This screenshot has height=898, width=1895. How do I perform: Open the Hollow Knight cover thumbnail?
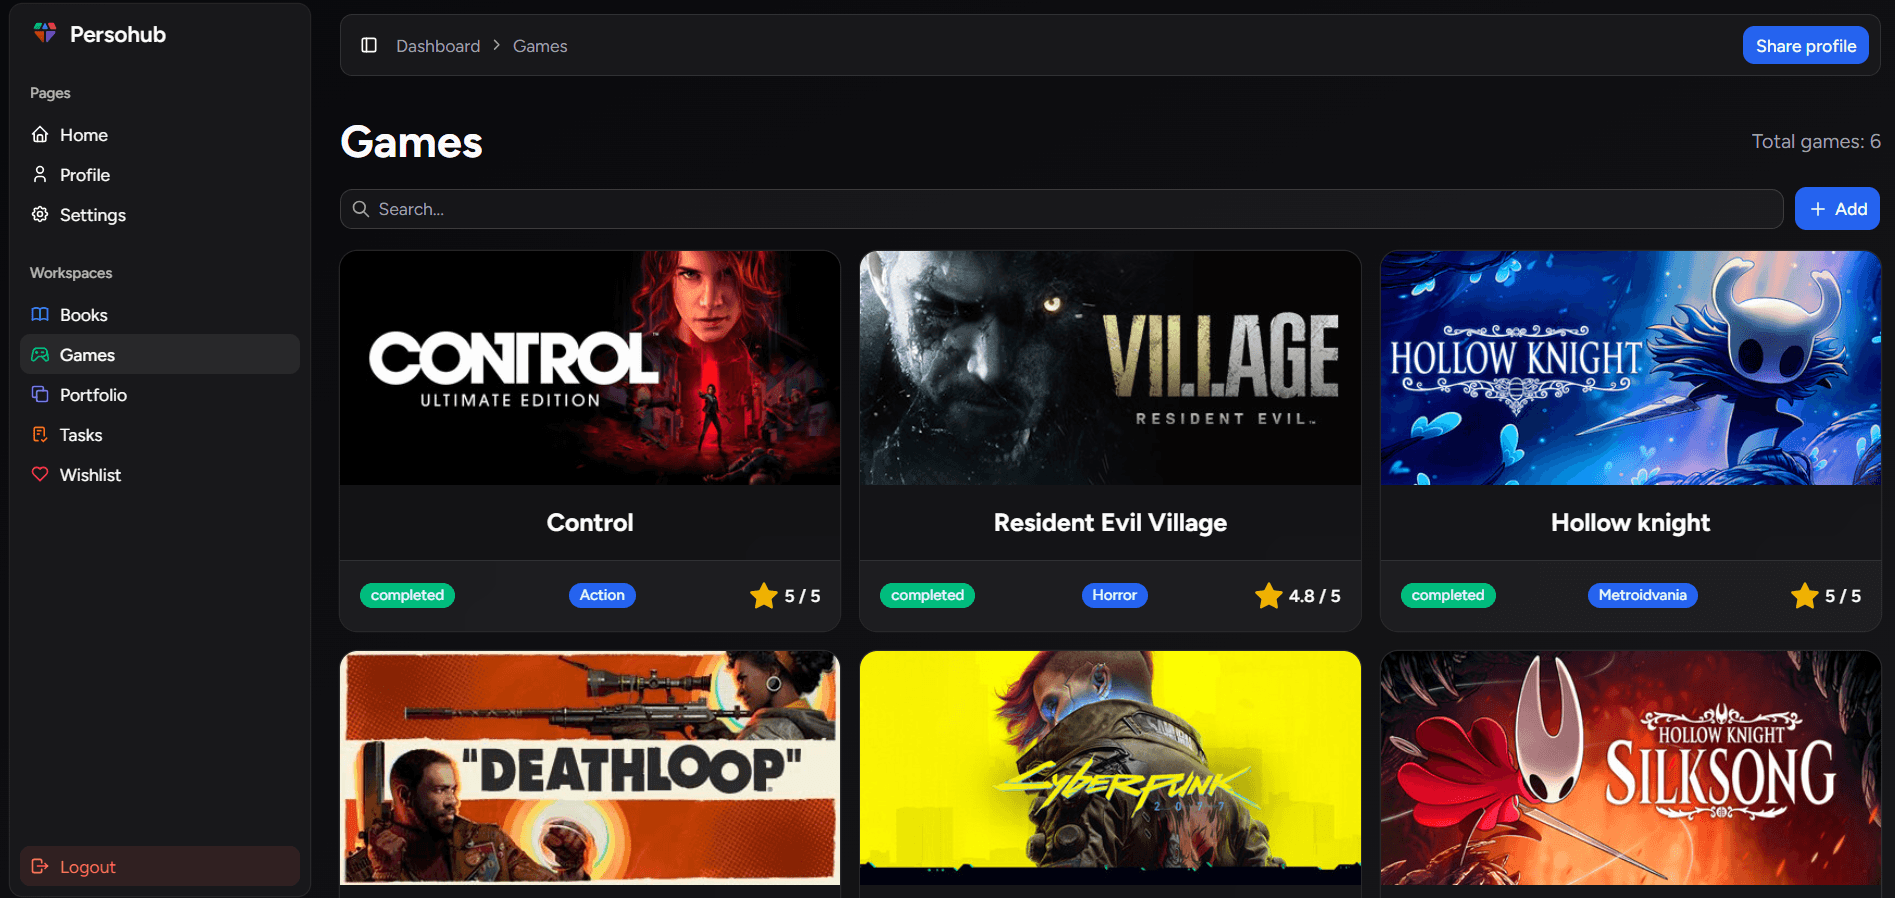coord(1630,368)
